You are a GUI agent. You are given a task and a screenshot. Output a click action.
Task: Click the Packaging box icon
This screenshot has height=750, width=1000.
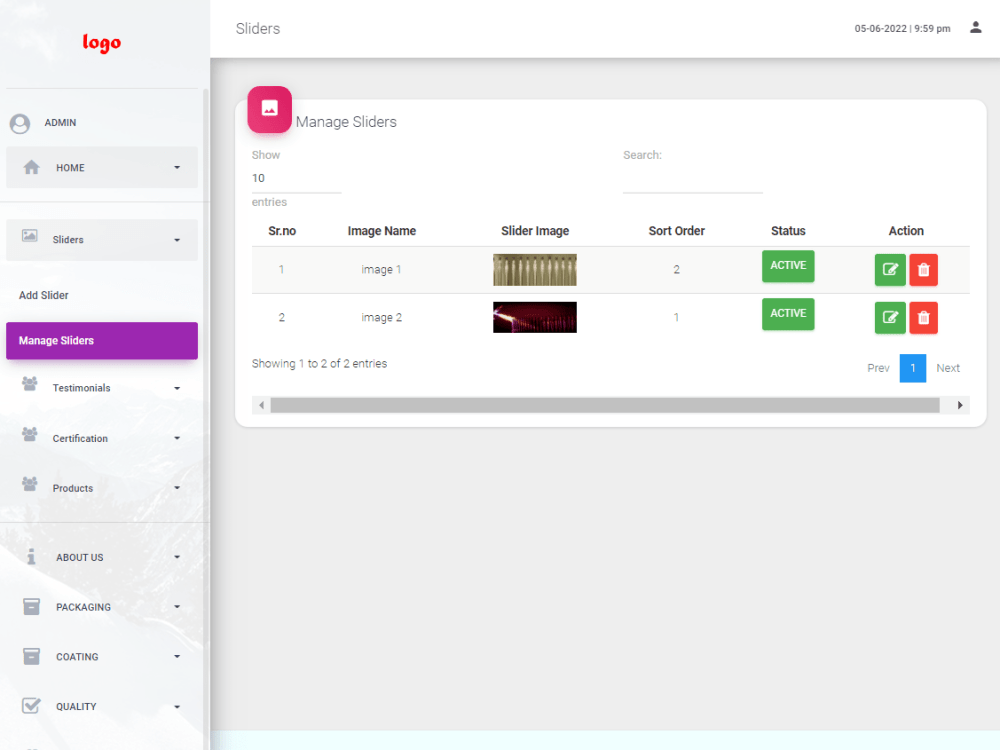point(31,607)
